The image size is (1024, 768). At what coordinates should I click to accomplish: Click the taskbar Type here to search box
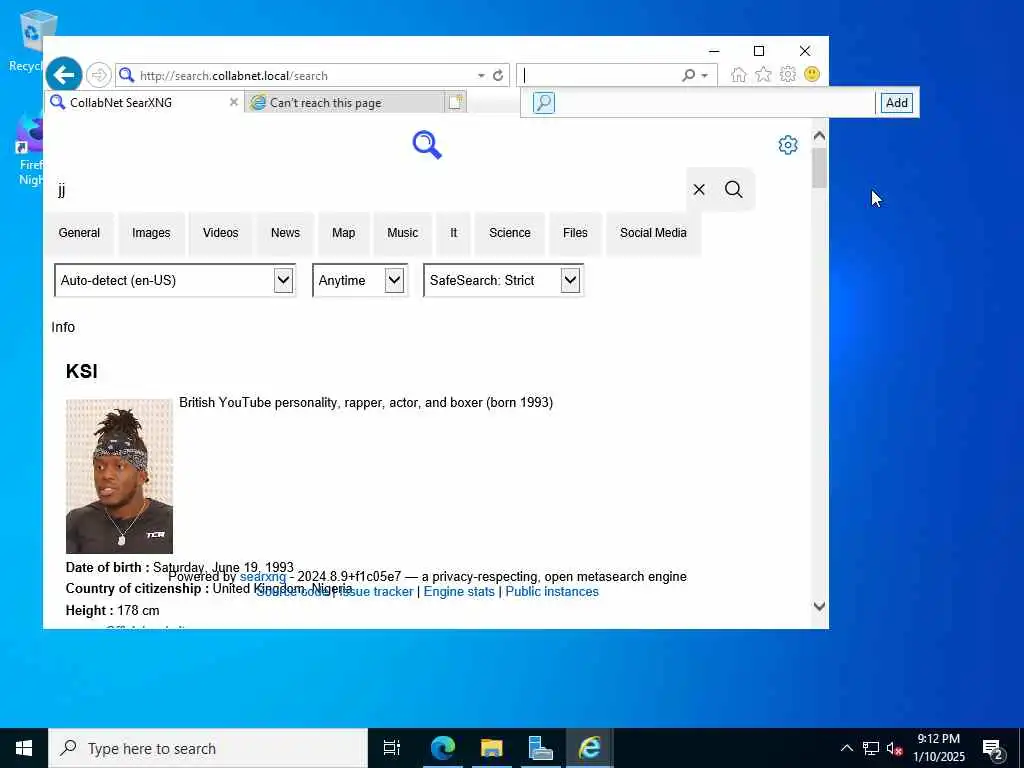tap(208, 748)
